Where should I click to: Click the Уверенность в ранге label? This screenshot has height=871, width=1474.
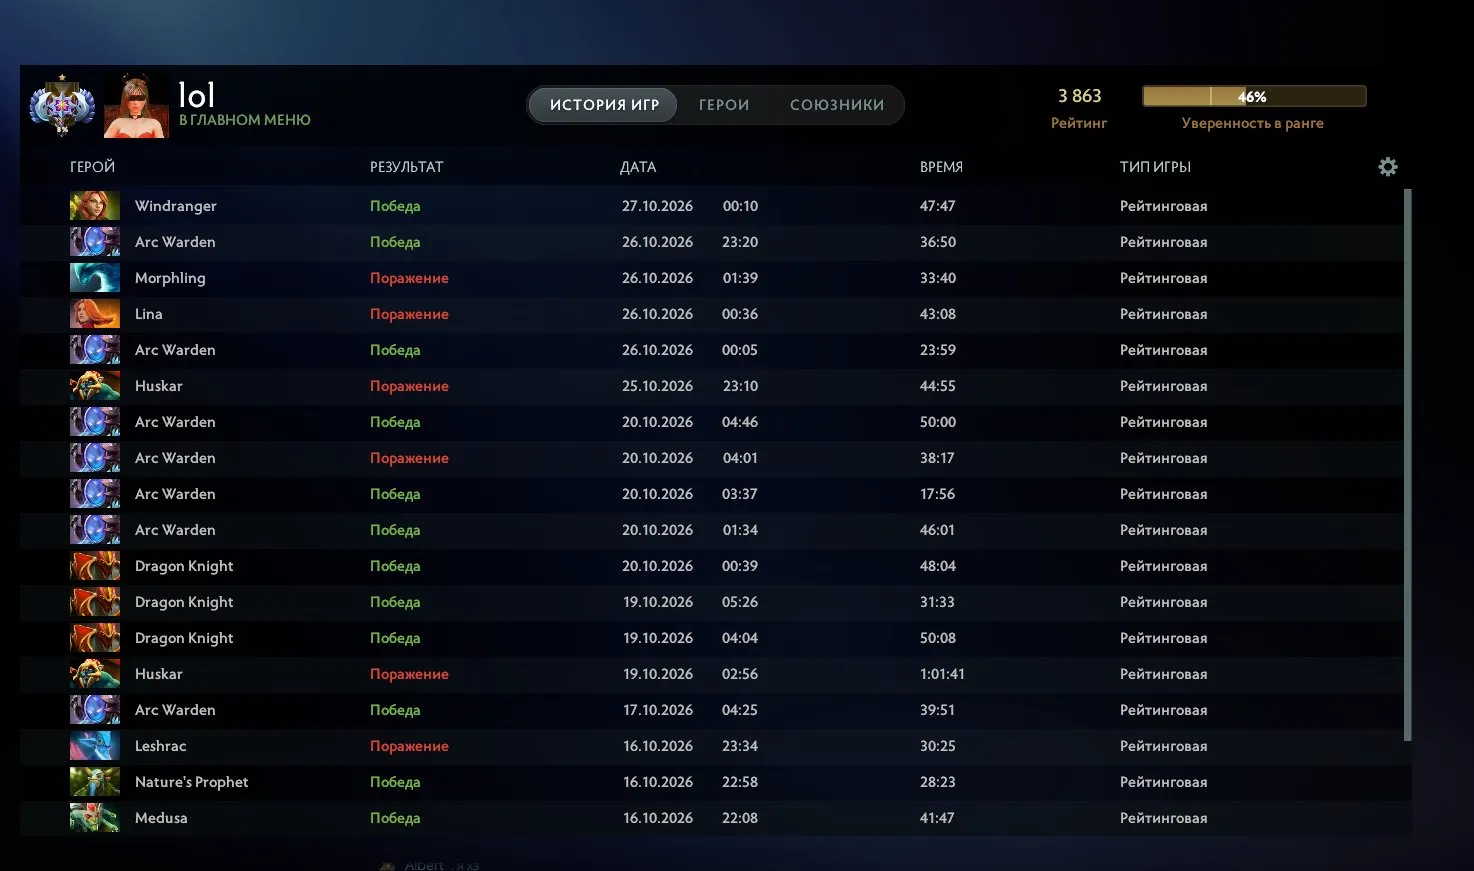(x=1252, y=123)
